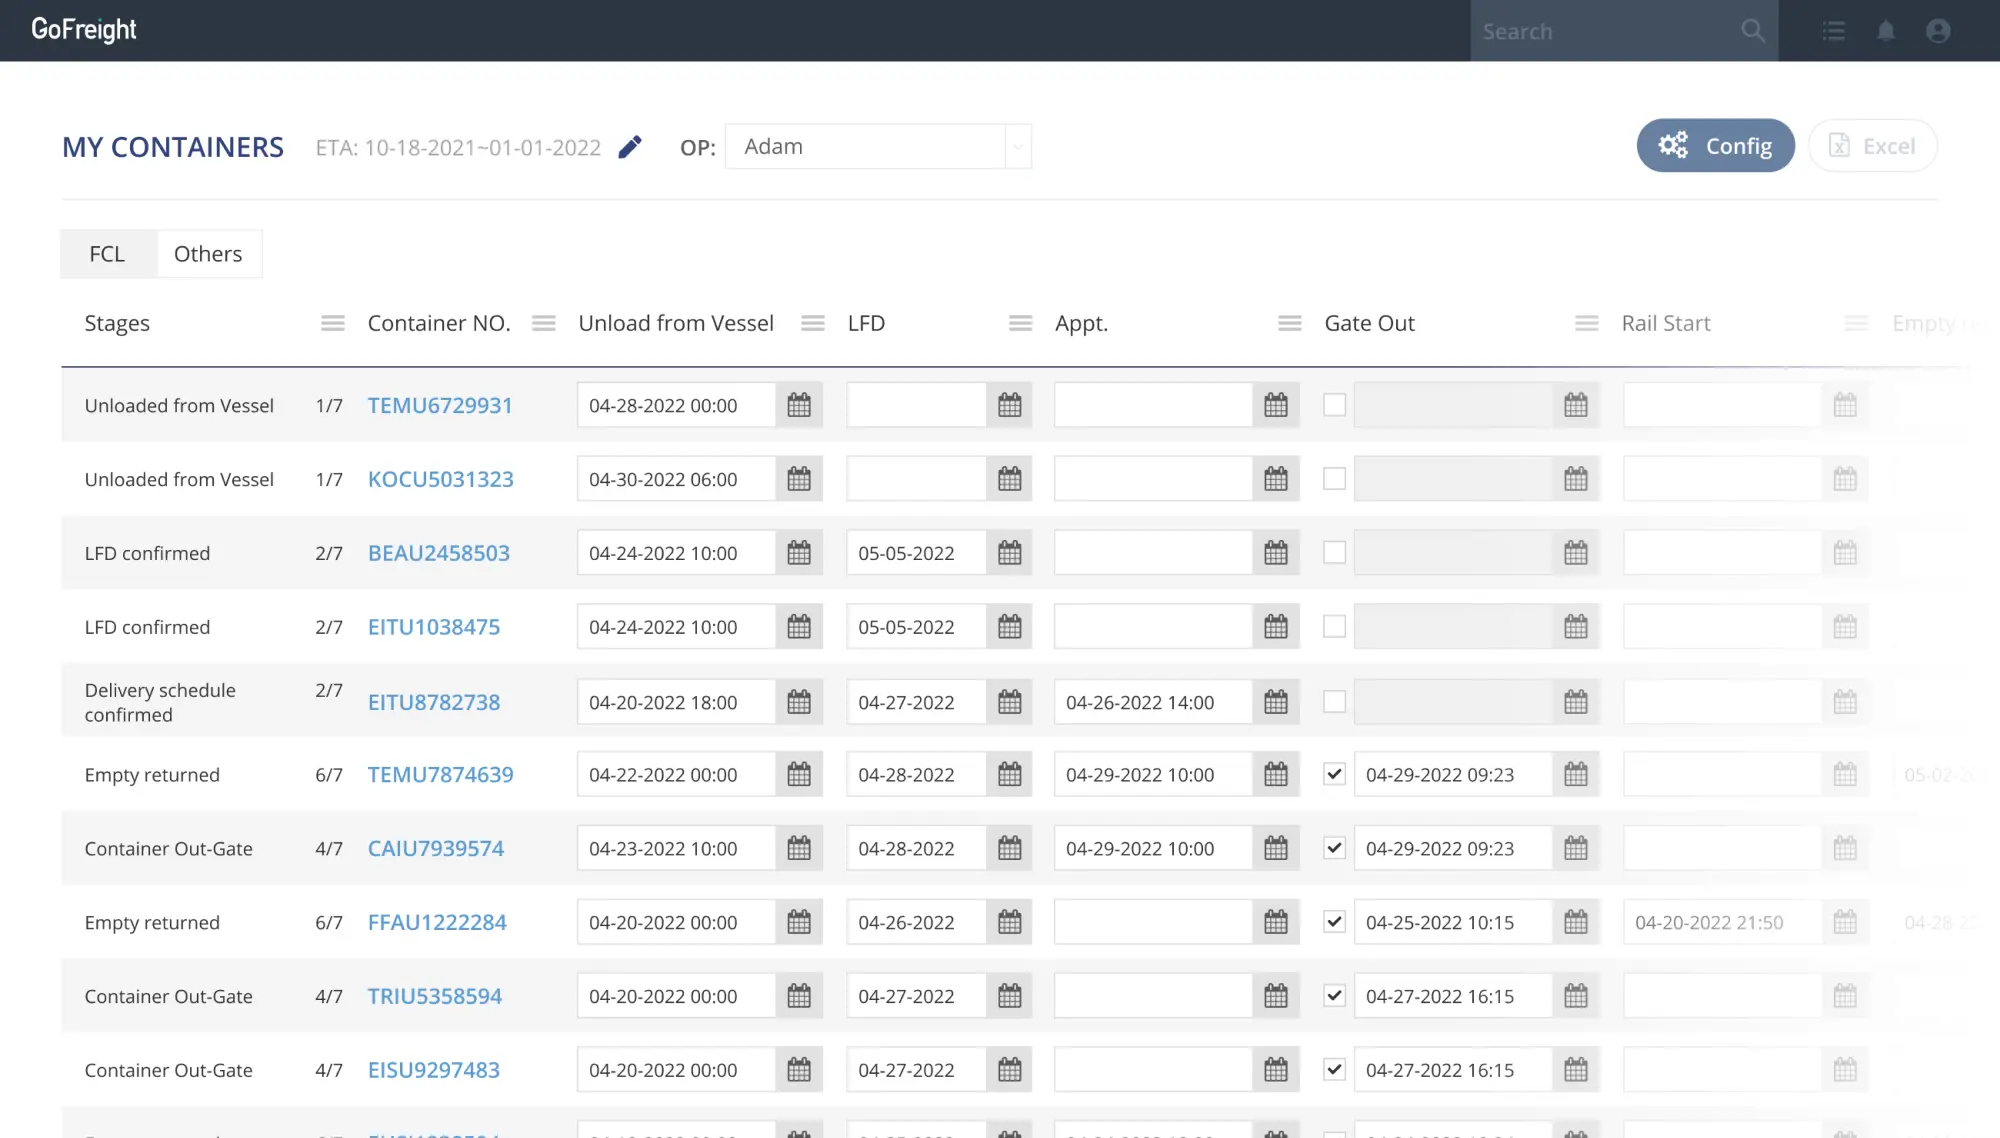Click the LFD date field for EITU1038475
Viewport: 2000px width, 1138px height.
[915, 627]
